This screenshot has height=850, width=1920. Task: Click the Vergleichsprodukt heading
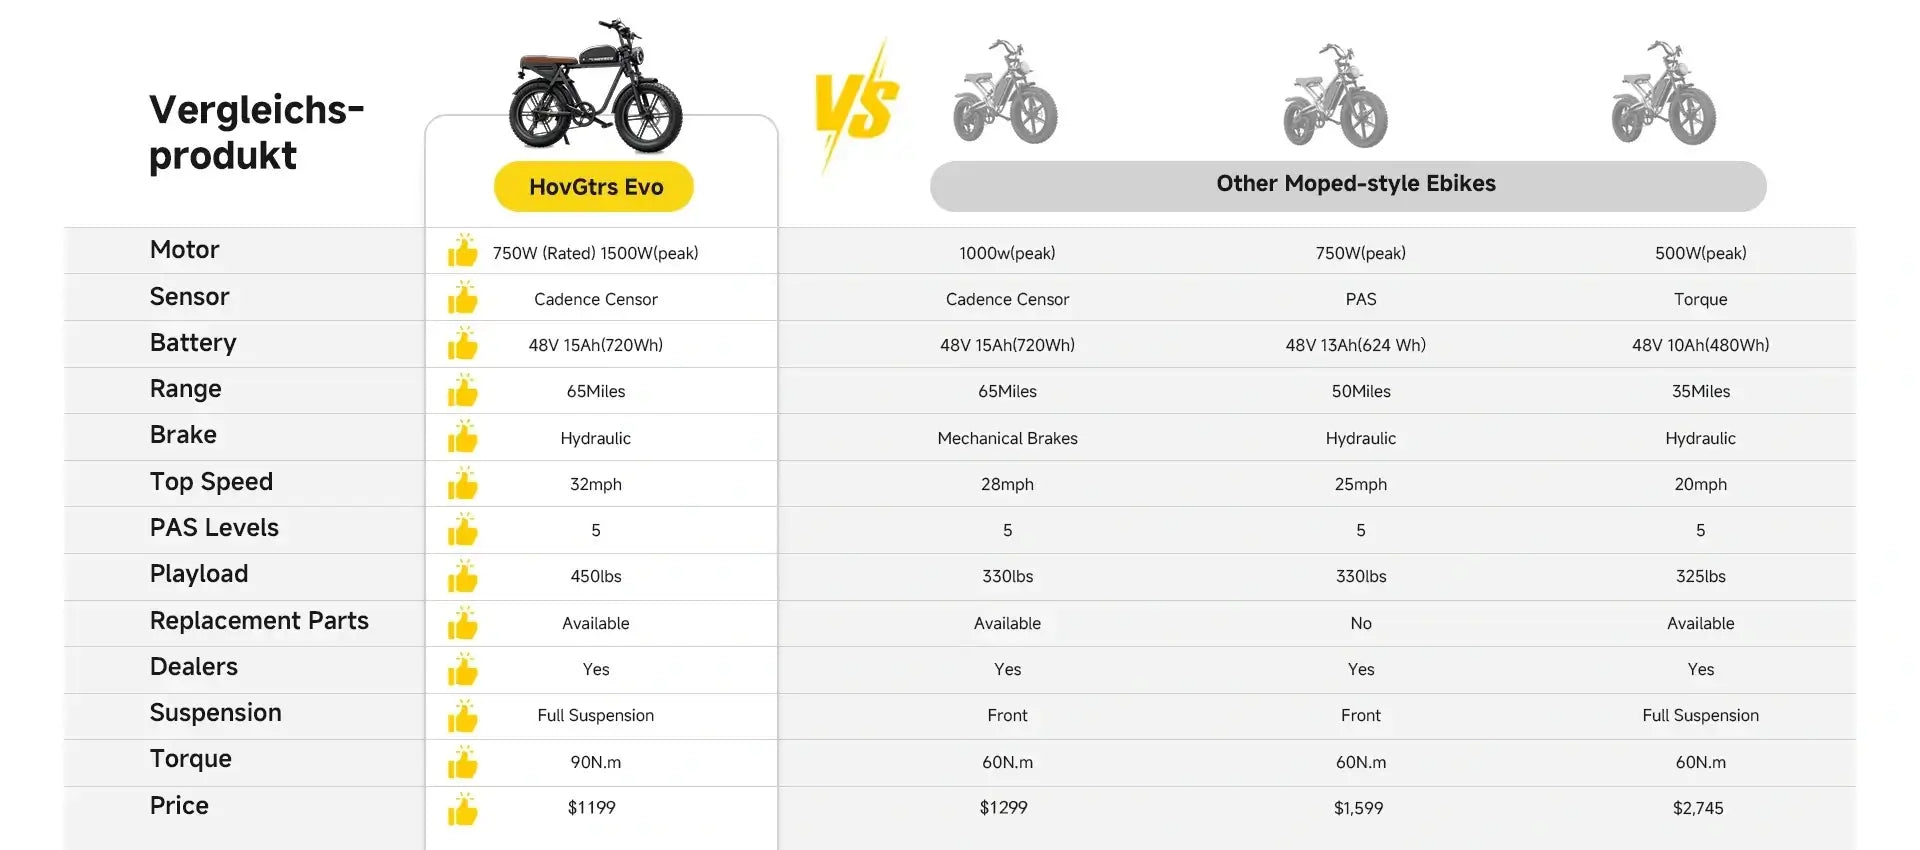click(x=256, y=132)
